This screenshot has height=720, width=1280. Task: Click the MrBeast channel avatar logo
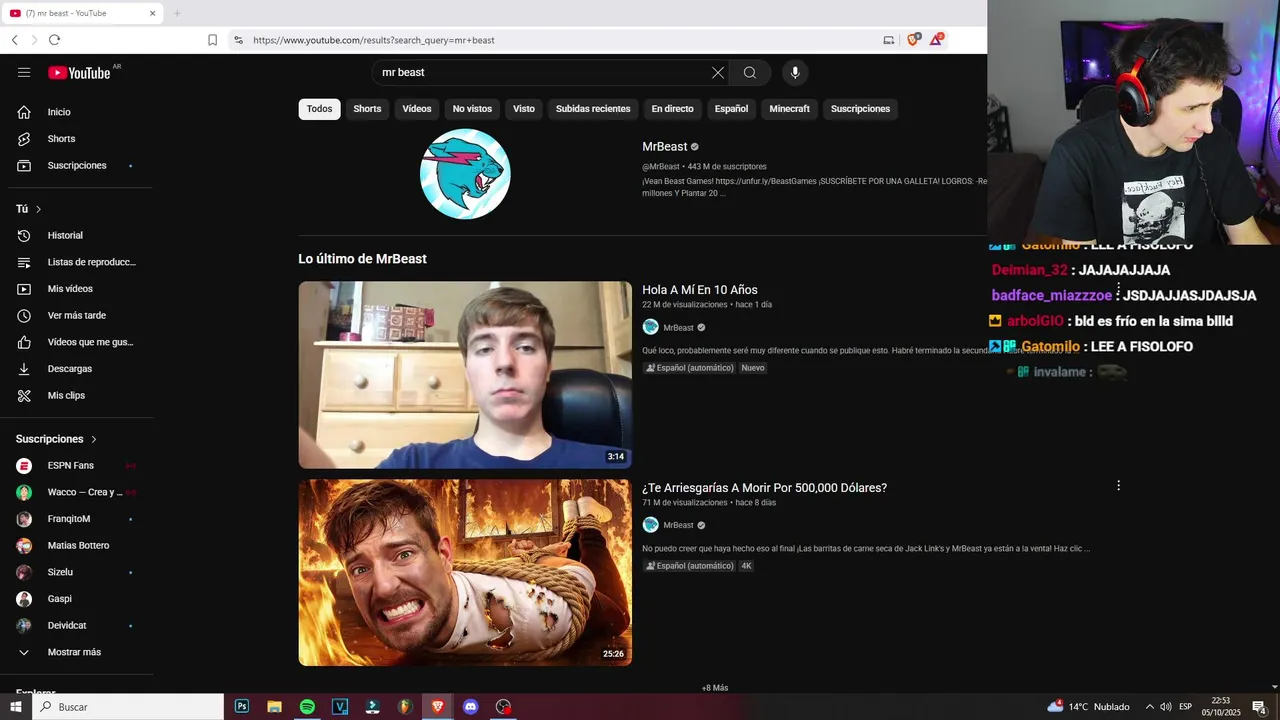(x=465, y=174)
